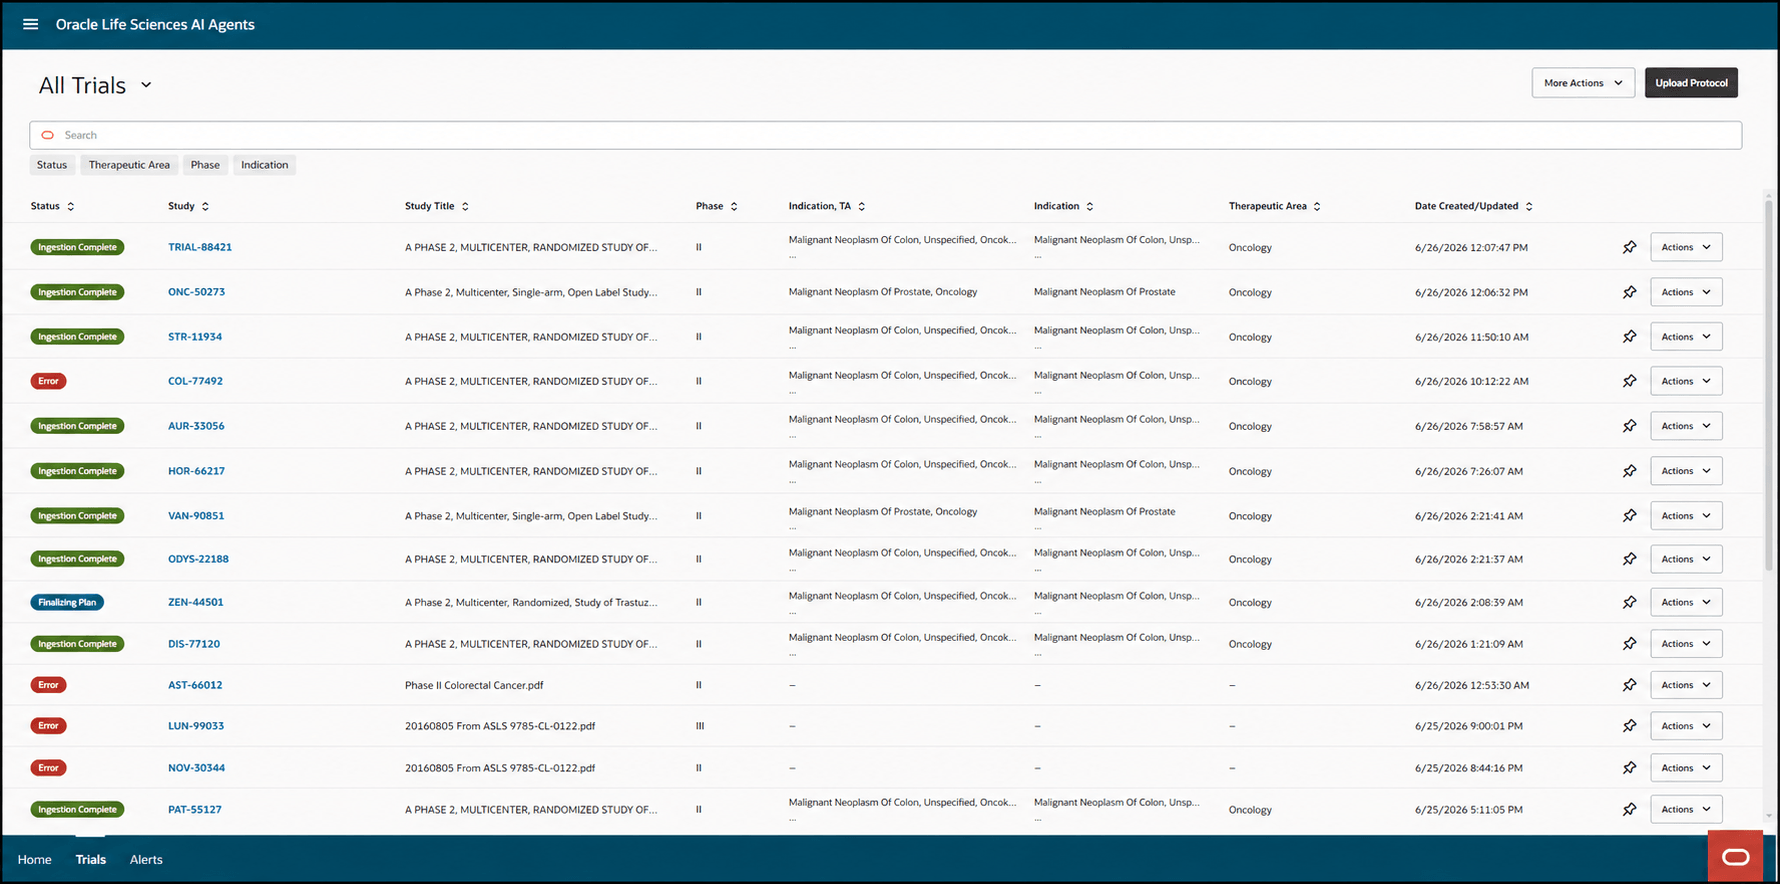Screen dimensions: 1780x884
Task: Pin the LUN-99033 study row
Action: coord(1629,726)
